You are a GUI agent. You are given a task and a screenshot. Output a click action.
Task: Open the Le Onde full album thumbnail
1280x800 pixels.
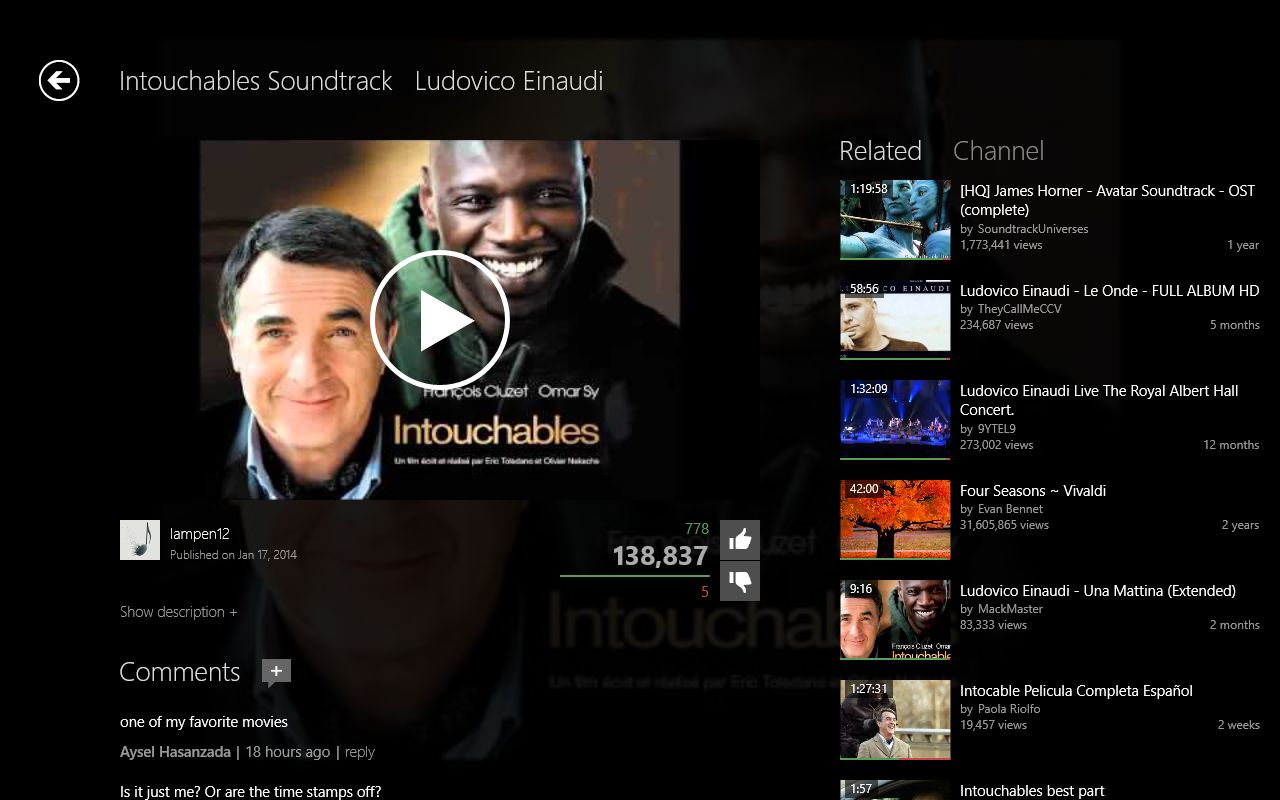pos(895,320)
